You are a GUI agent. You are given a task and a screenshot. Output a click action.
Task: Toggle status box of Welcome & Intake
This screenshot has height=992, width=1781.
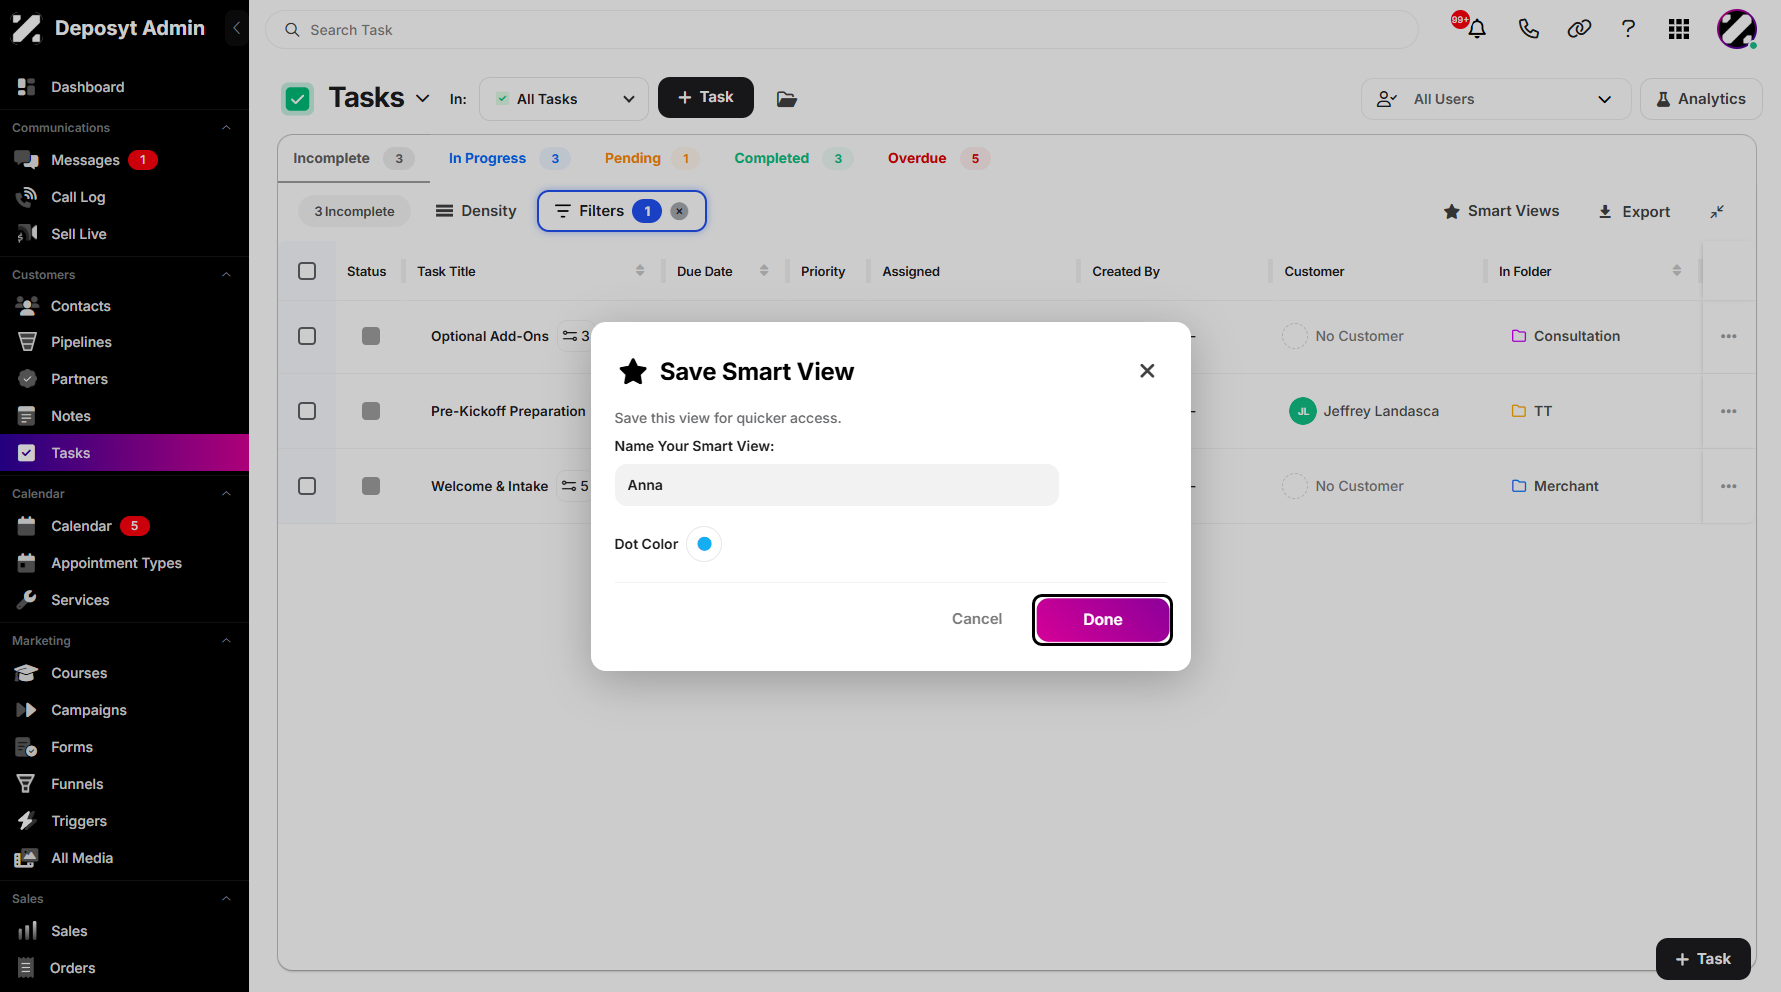coord(371,486)
